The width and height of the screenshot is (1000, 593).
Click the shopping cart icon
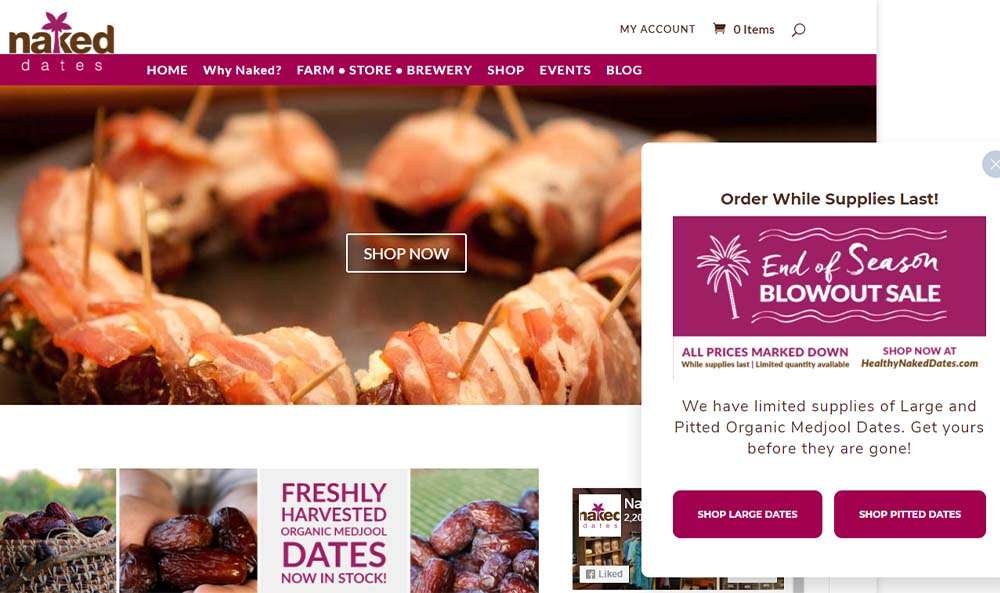[x=719, y=29]
